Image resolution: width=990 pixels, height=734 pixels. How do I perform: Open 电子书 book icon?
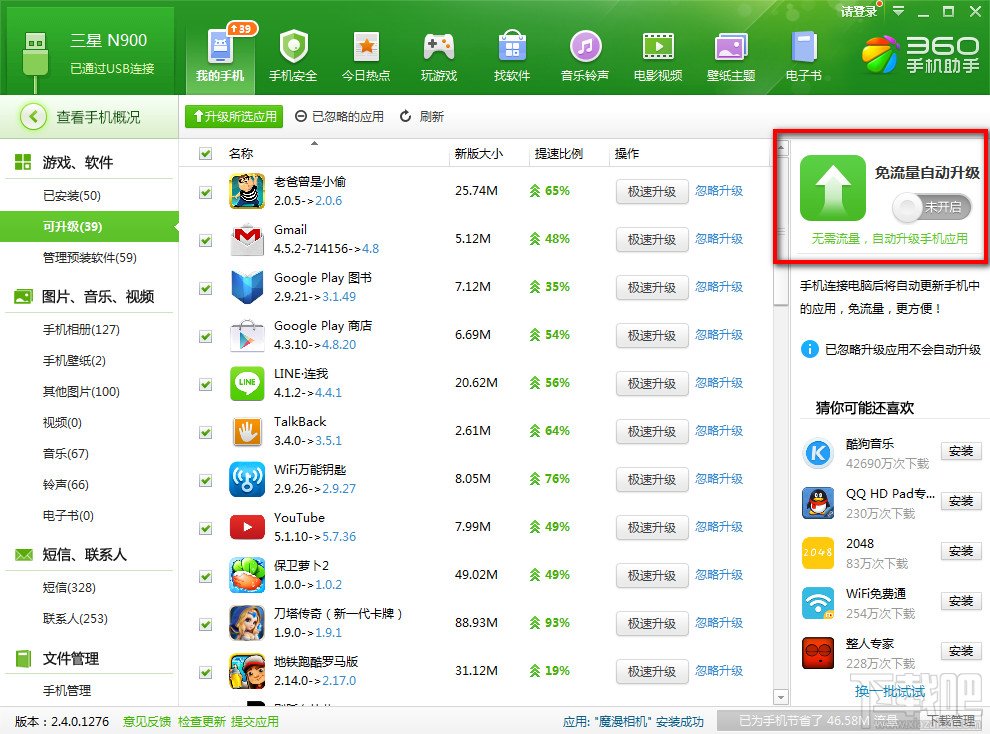click(x=804, y=46)
